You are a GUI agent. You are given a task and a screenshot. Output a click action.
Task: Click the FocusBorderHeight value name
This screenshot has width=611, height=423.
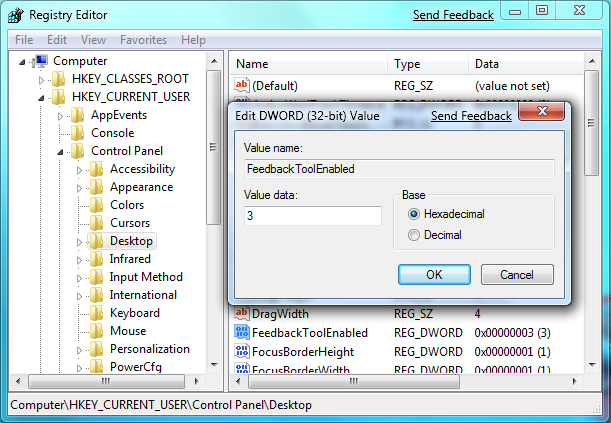(x=303, y=352)
